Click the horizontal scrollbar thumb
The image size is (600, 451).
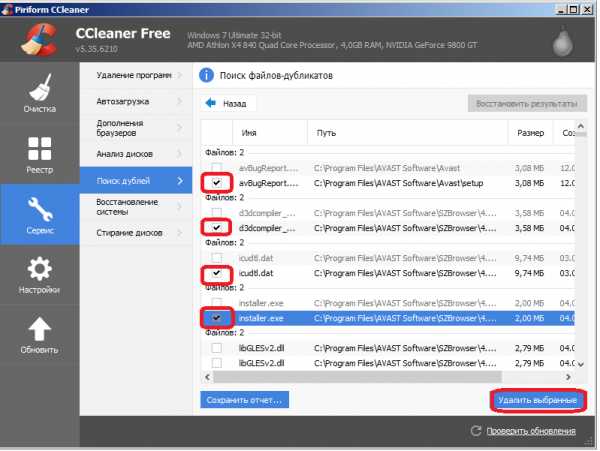[x=357, y=377]
